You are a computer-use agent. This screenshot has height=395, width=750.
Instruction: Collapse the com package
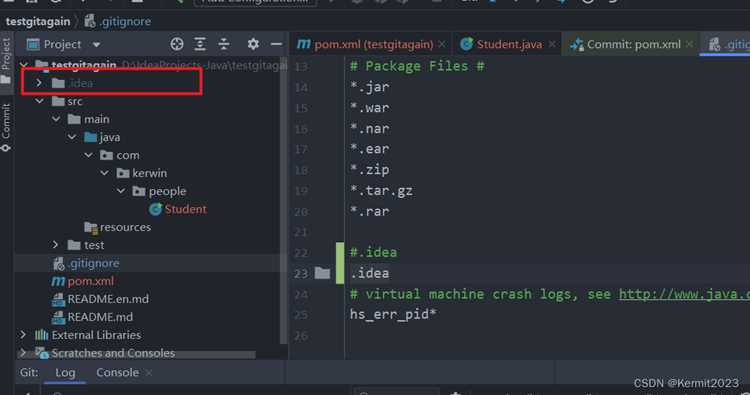[x=88, y=155]
